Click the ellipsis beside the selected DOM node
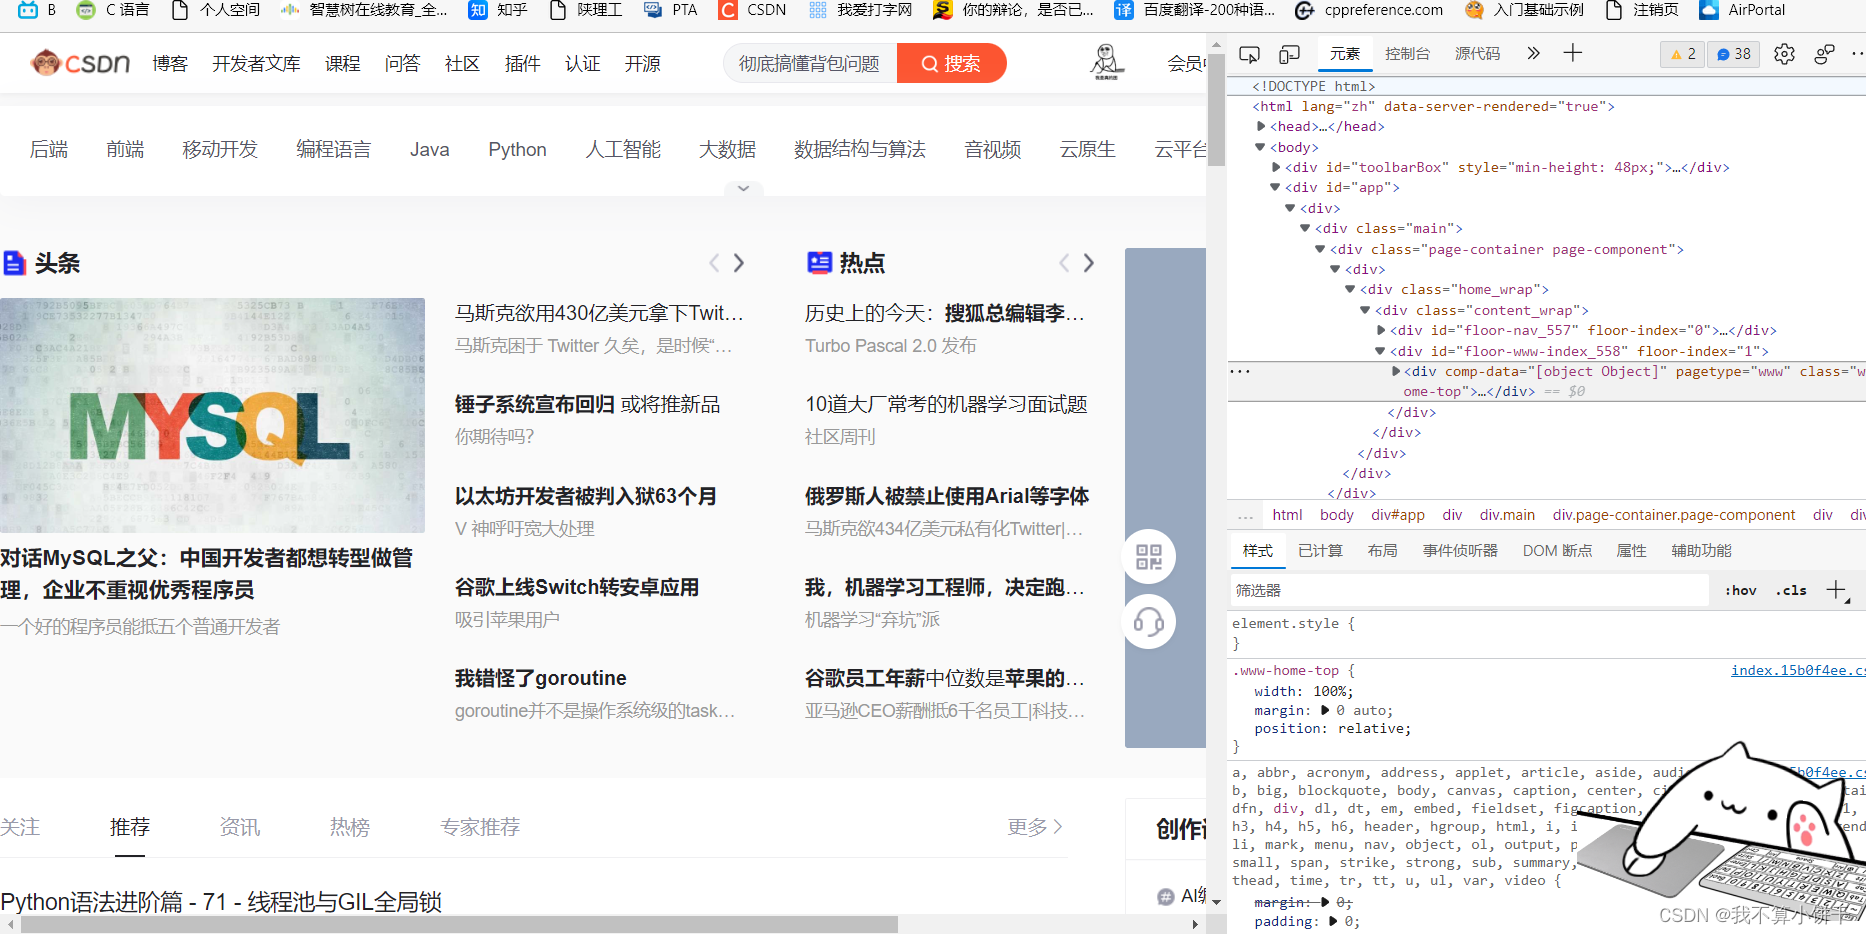1866x934 pixels. tap(1240, 371)
